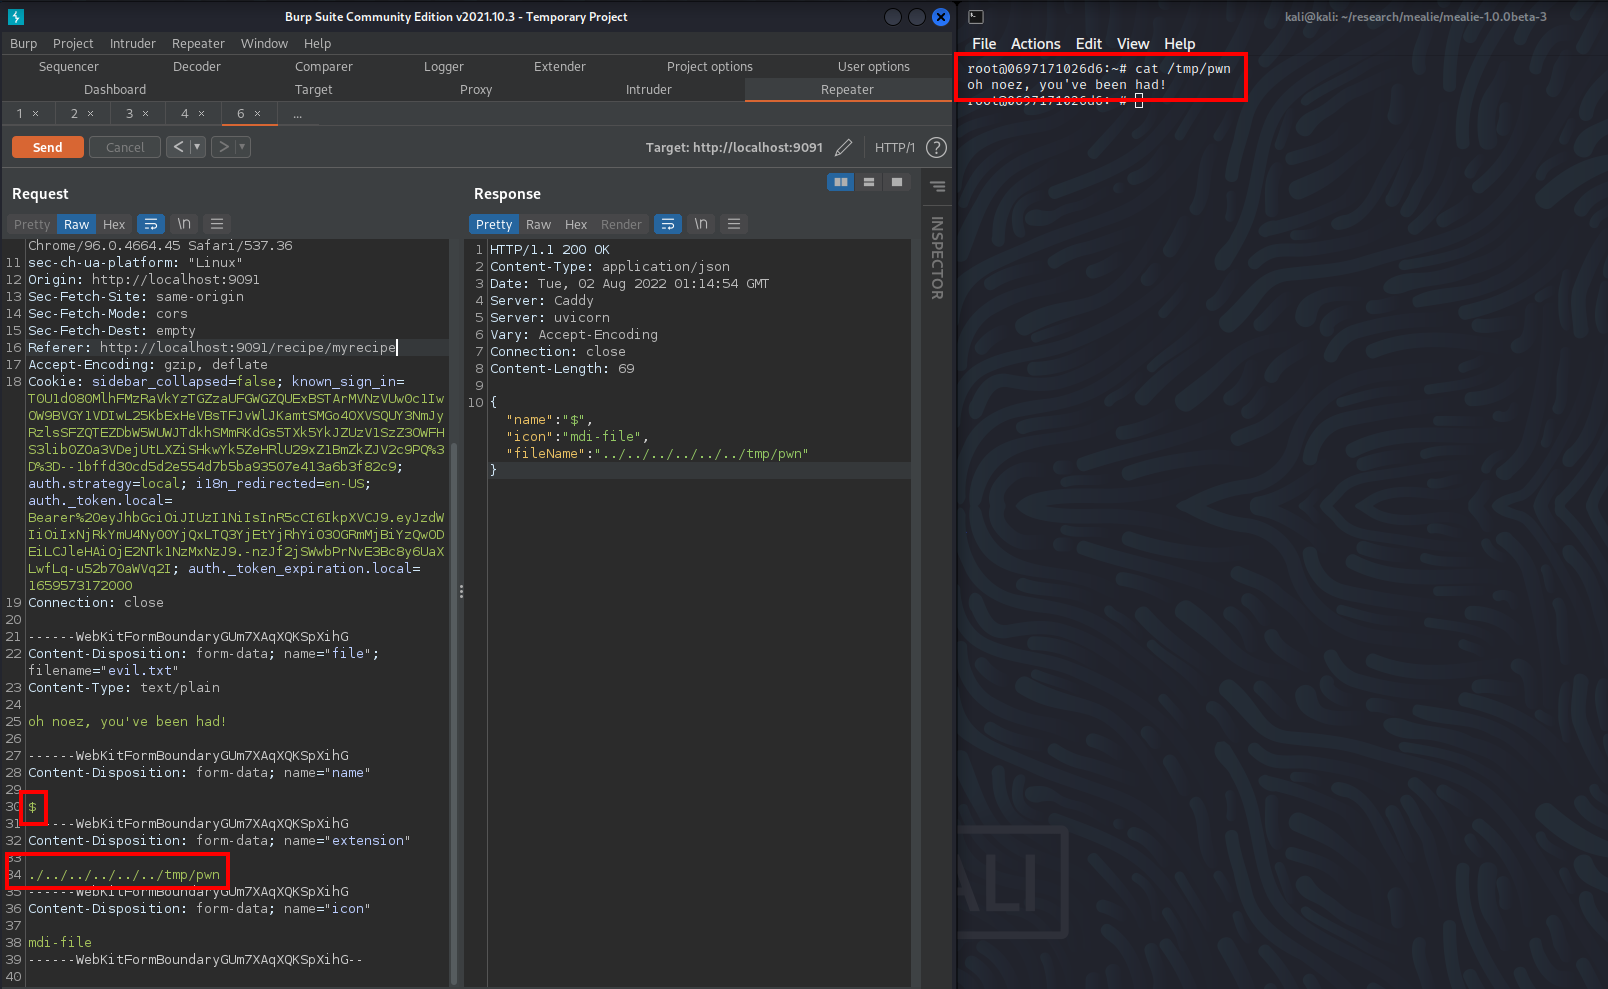Open terminal File menu
The width and height of the screenshot is (1608, 989).
coord(984,44)
